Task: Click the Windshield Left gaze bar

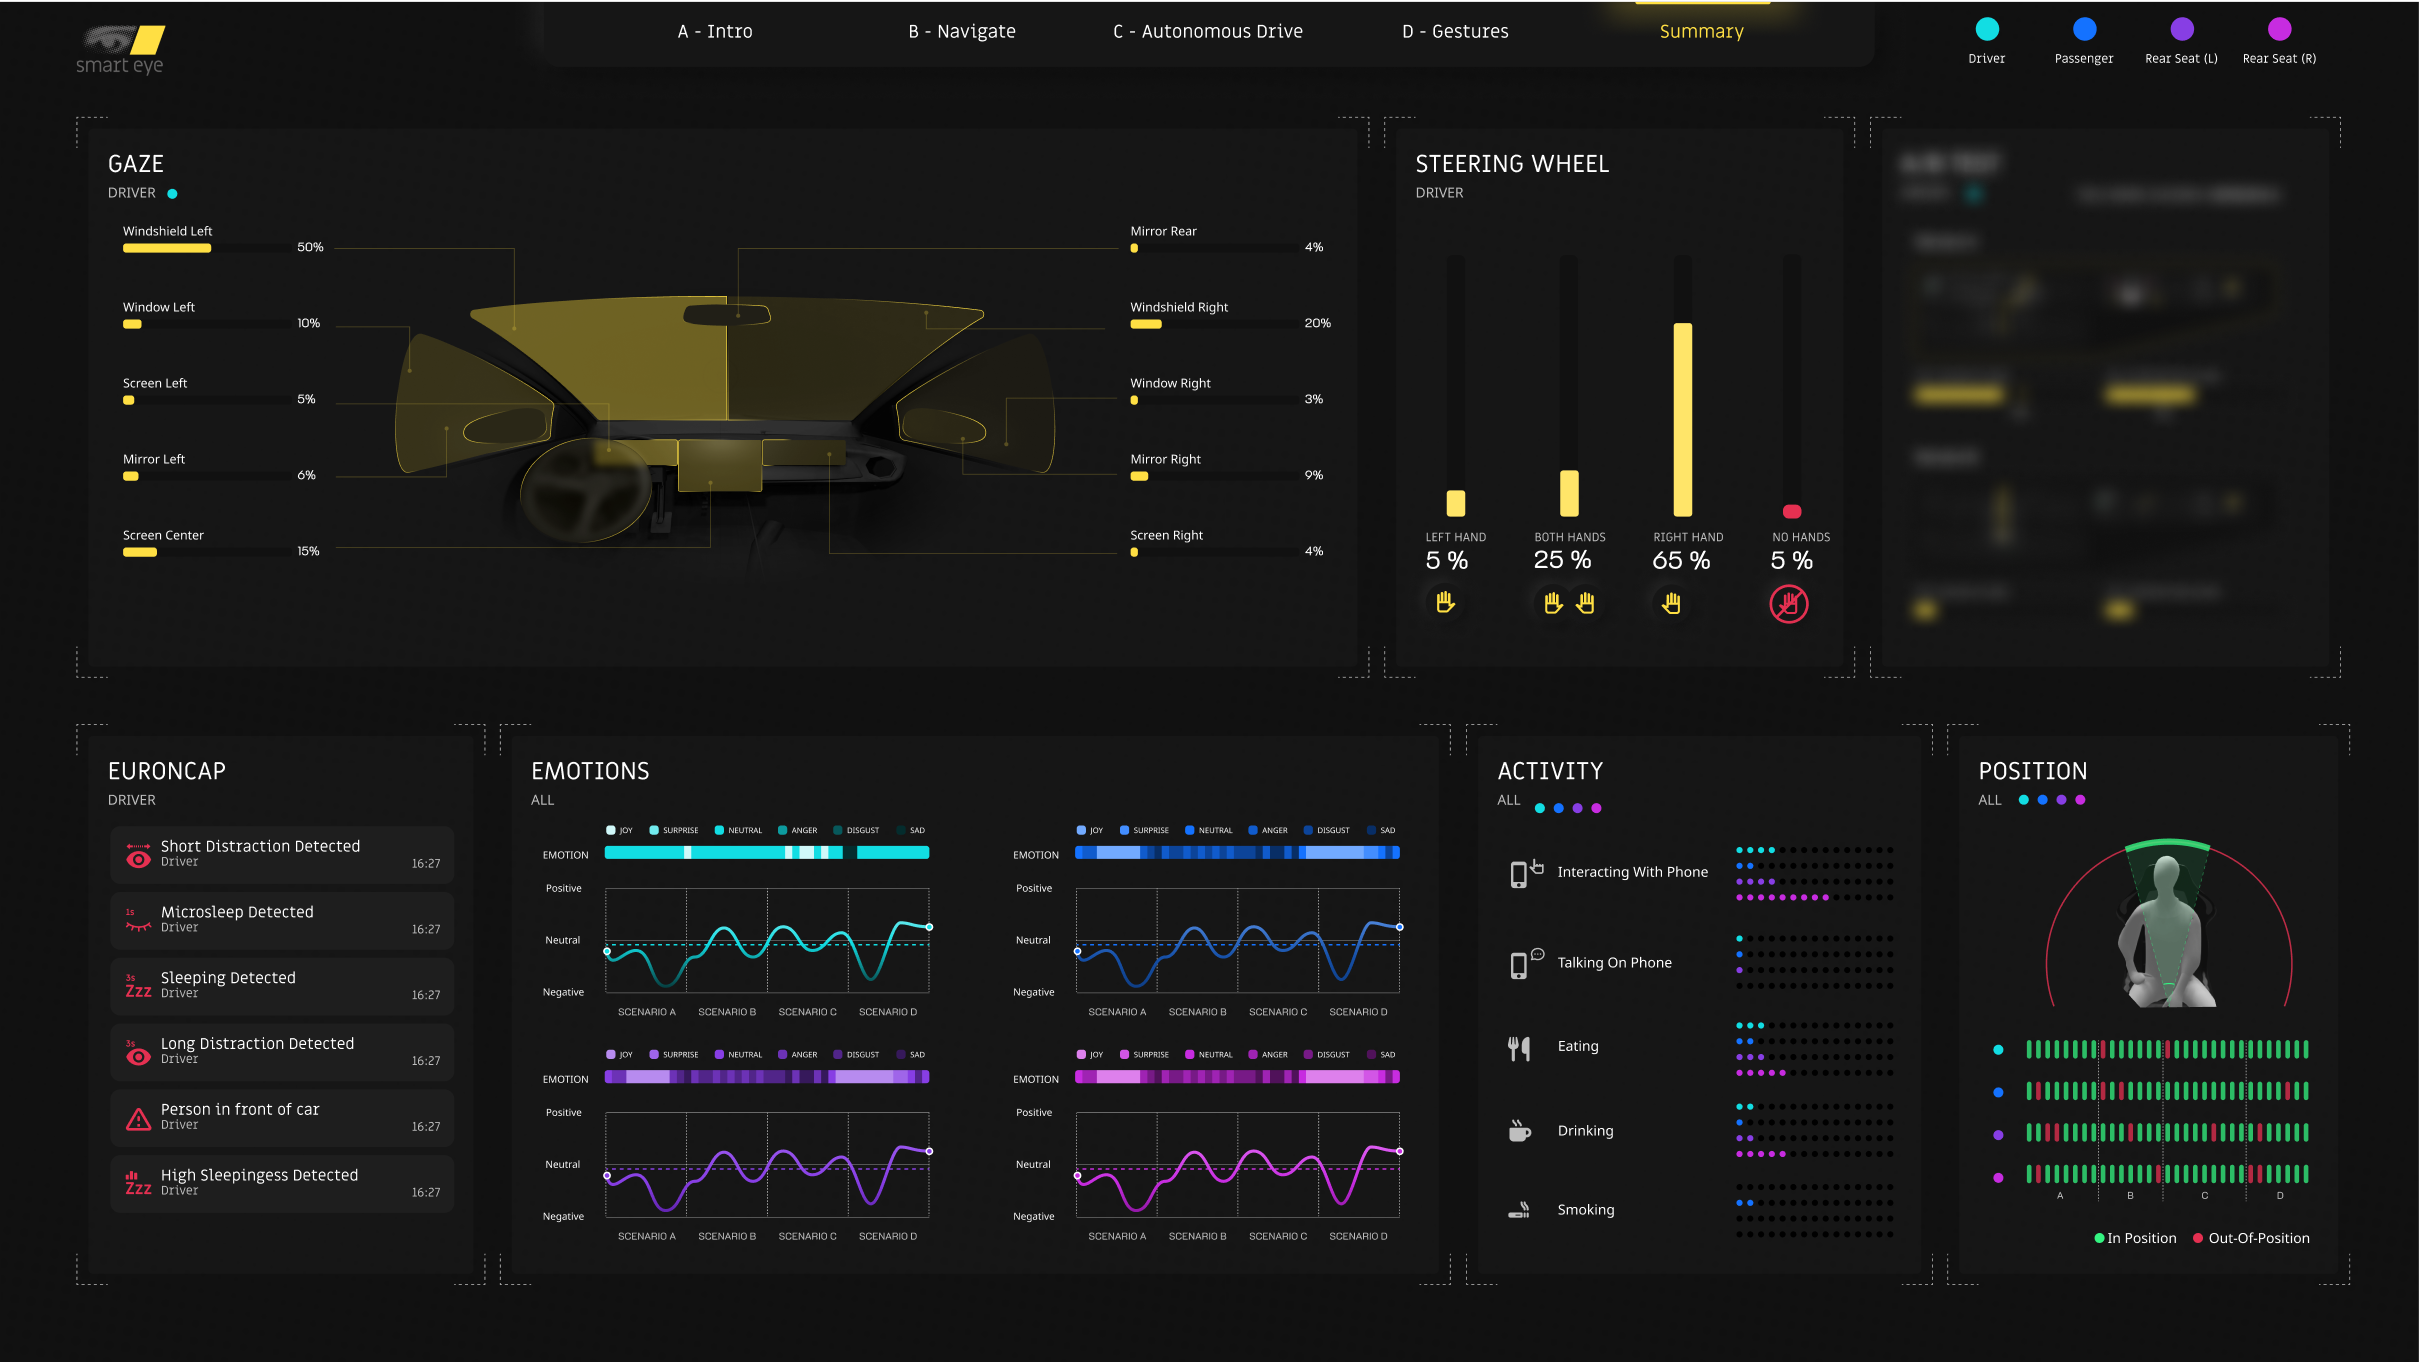Action: point(167,248)
